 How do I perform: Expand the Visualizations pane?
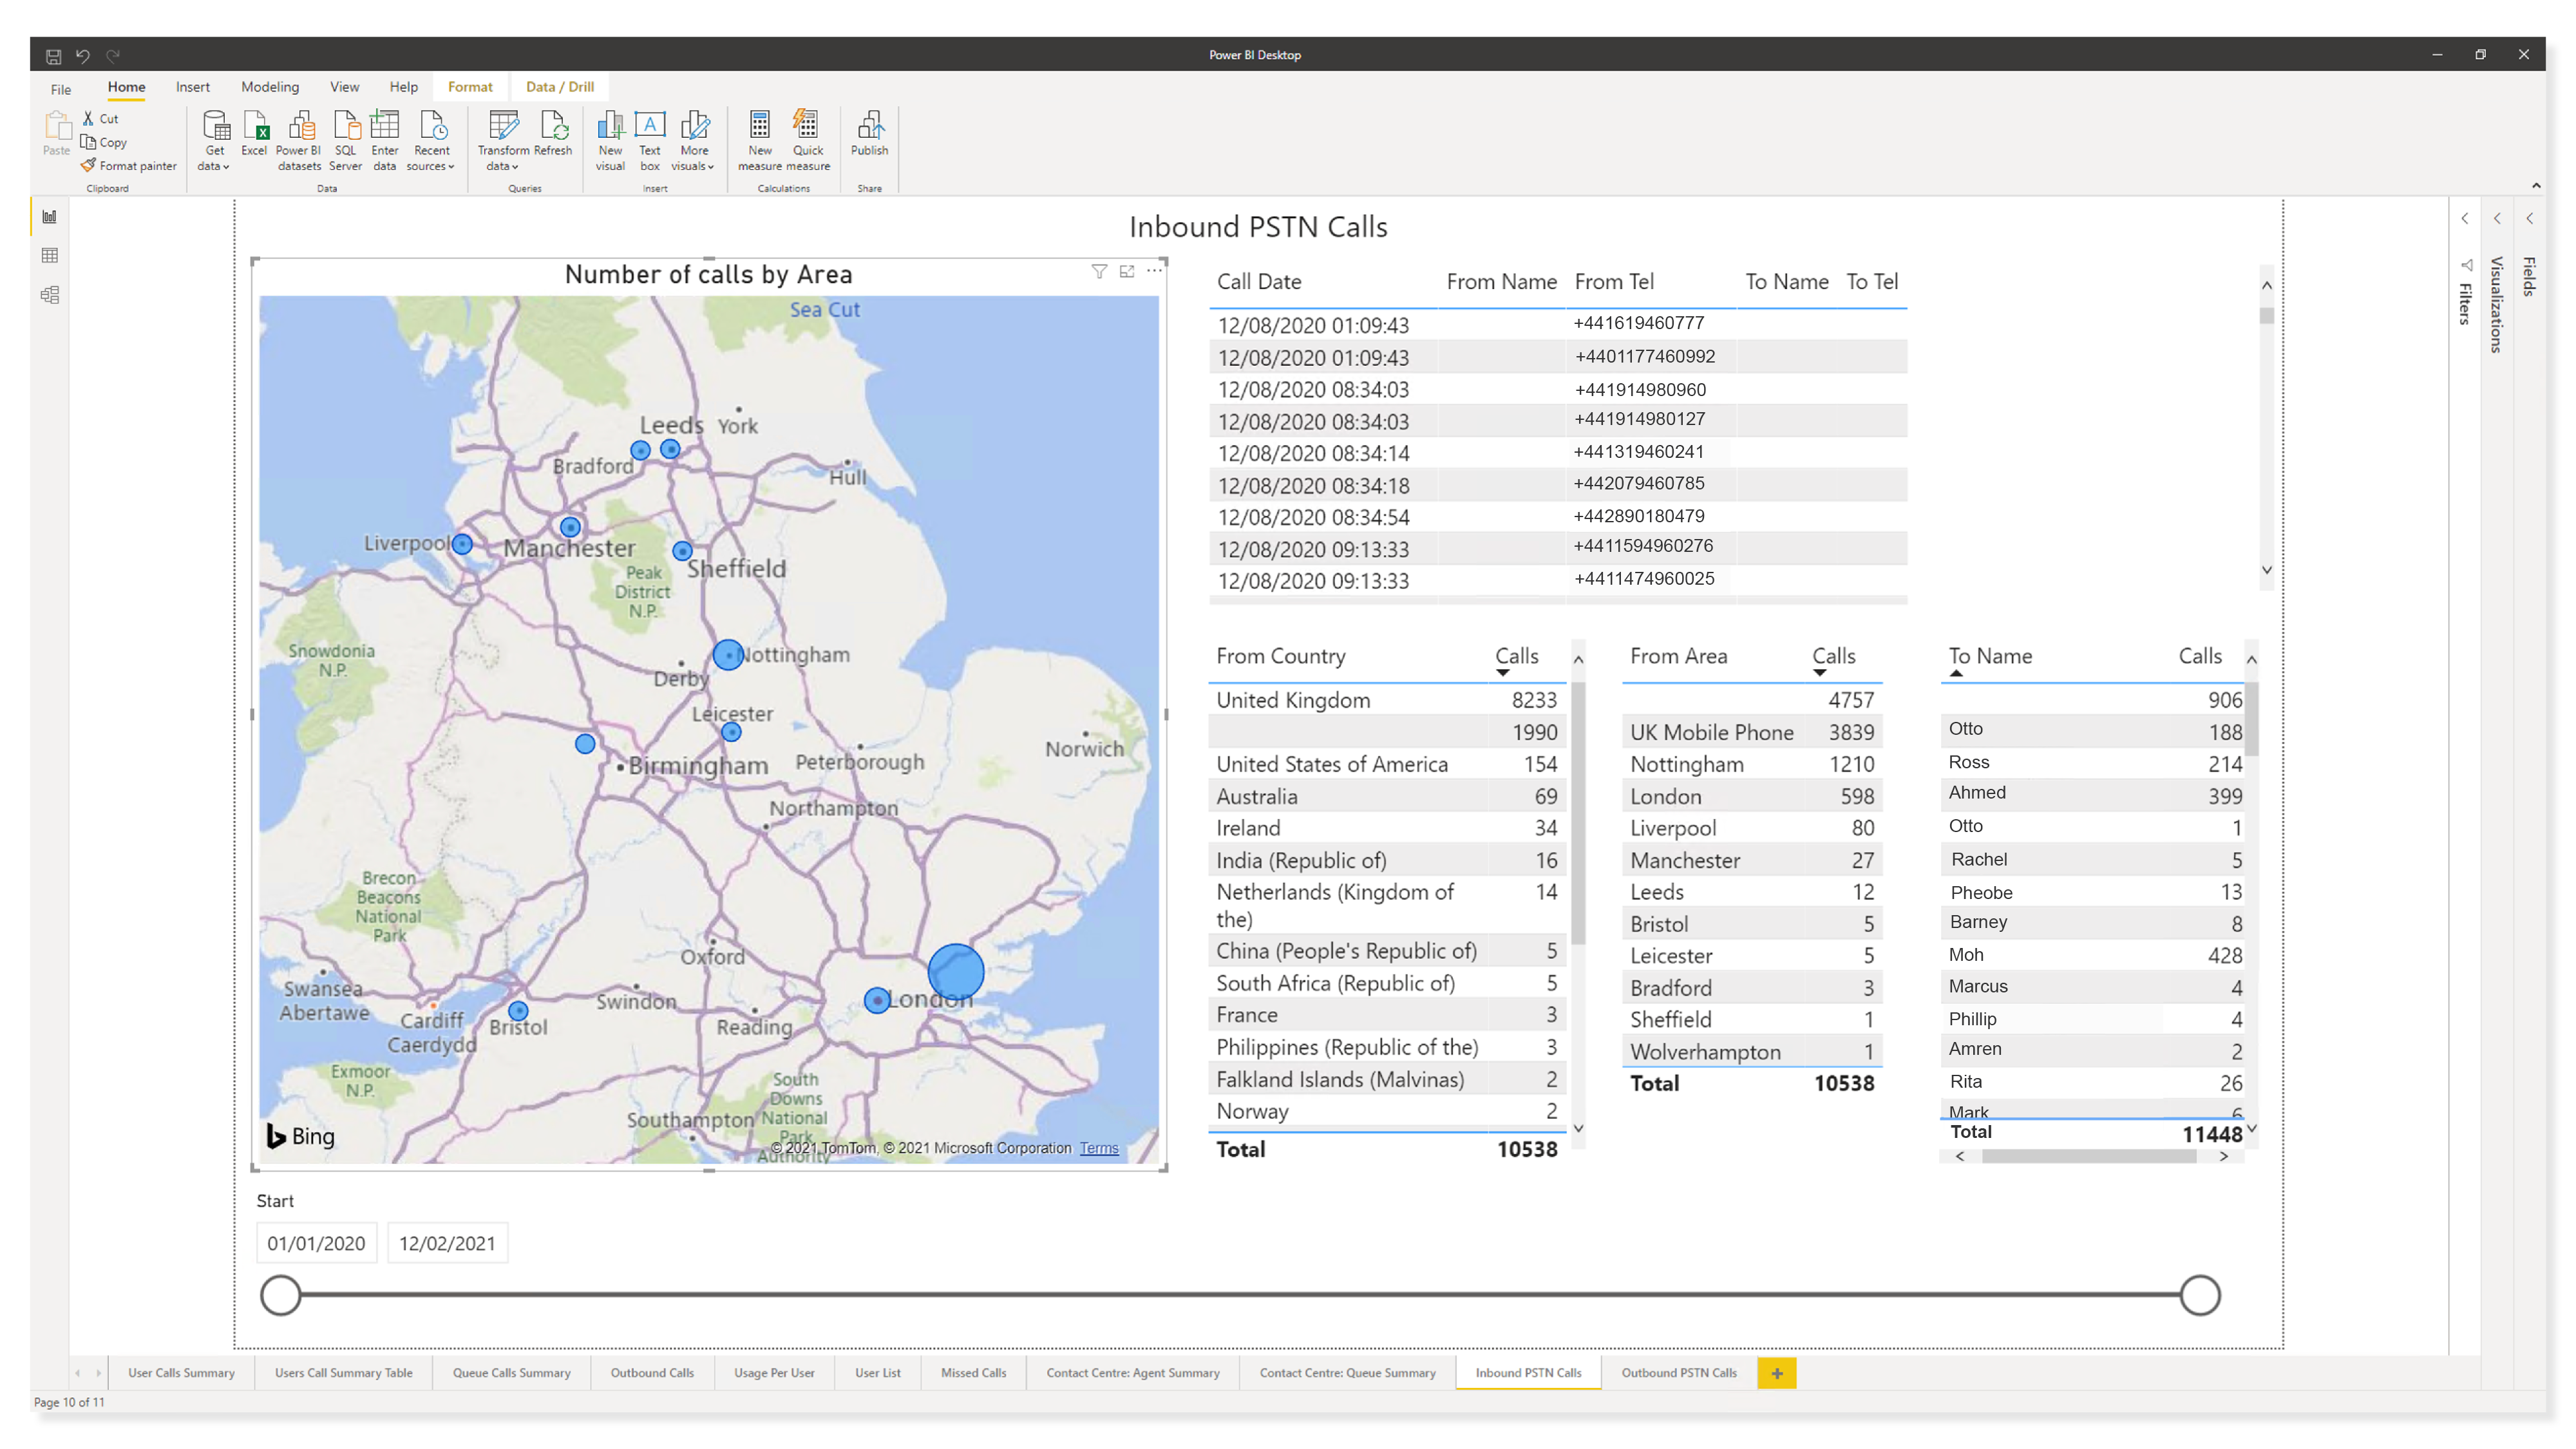pos(2497,218)
